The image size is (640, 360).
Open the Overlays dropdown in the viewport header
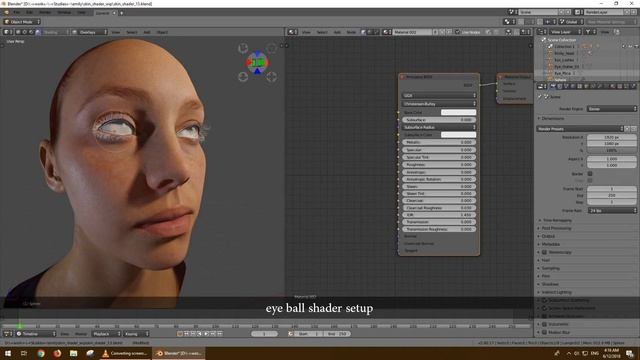[90, 32]
